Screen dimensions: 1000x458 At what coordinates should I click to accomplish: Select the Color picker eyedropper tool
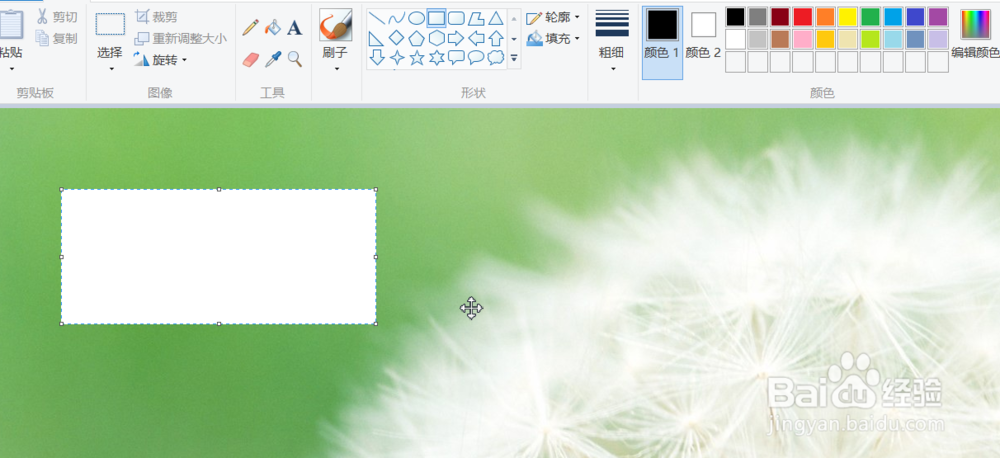click(273, 59)
